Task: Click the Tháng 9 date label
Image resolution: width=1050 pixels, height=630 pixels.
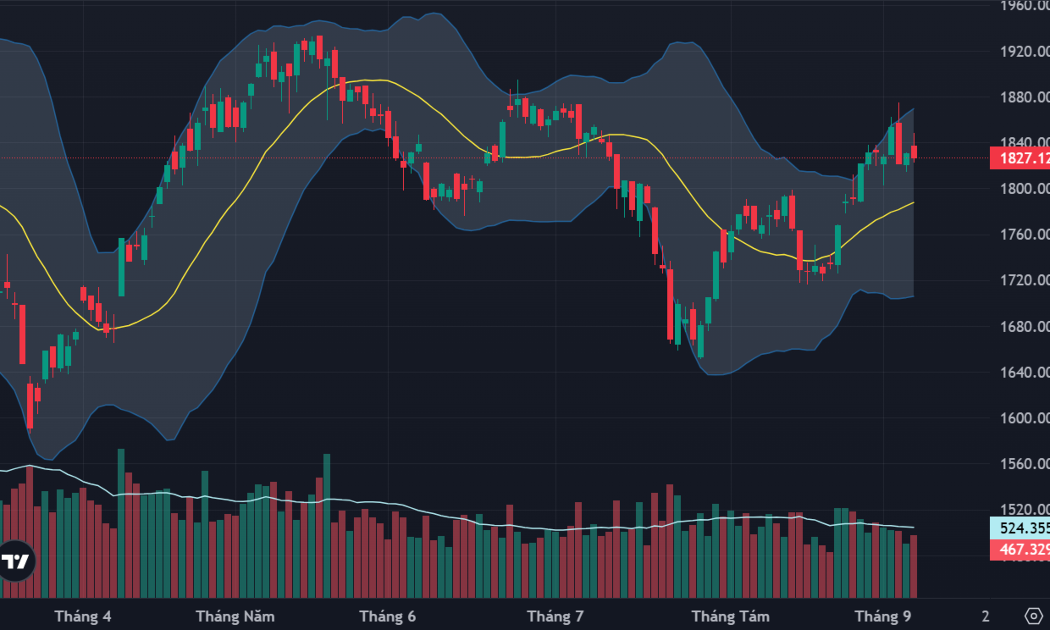Action: [x=883, y=616]
